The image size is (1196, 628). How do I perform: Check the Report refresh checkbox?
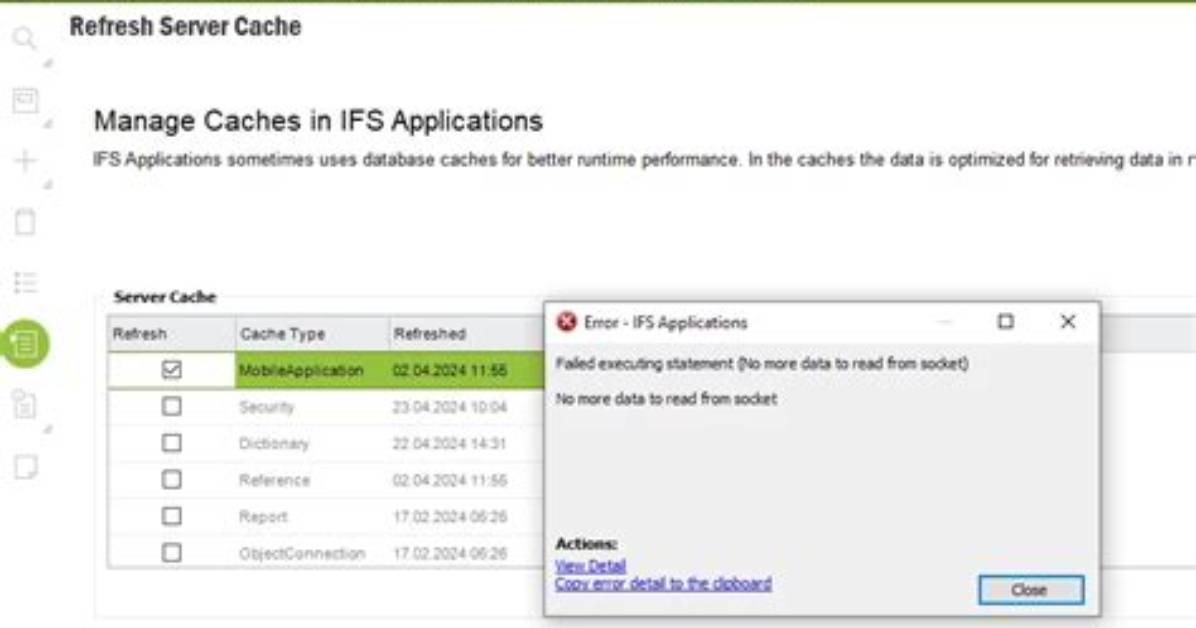pyautogui.click(x=172, y=517)
